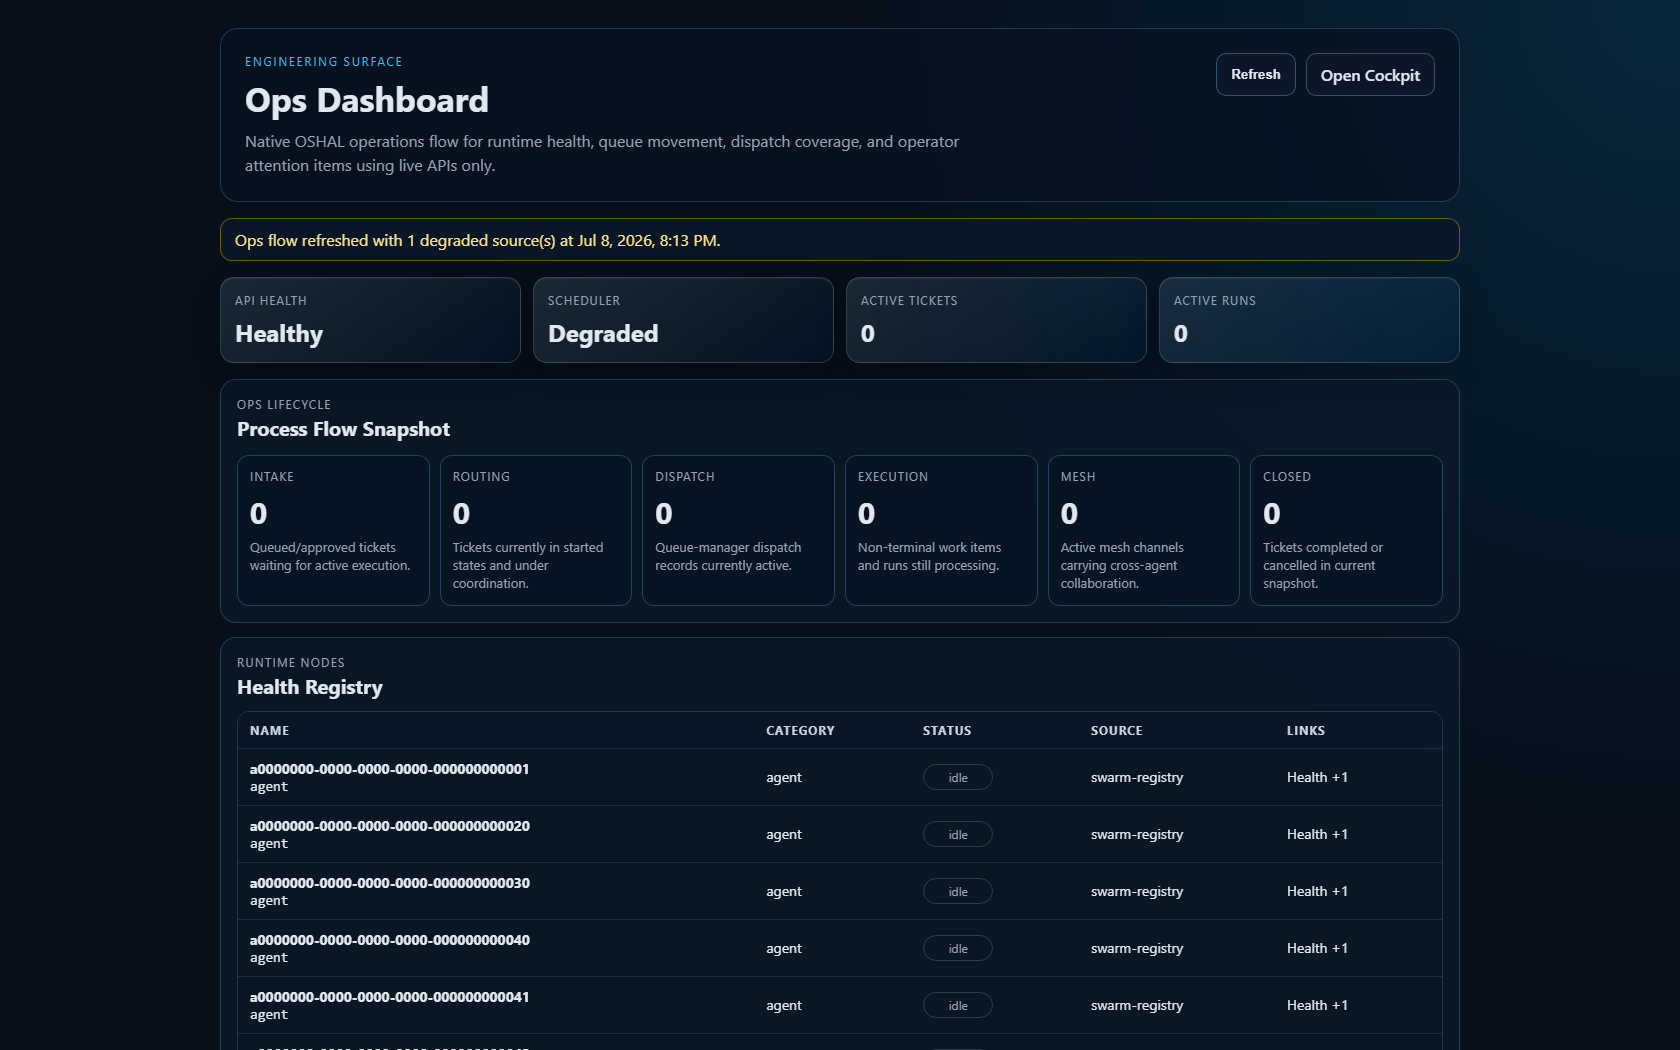Click swarm-registry source for node ending 020
1680x1050 pixels.
(1137, 834)
